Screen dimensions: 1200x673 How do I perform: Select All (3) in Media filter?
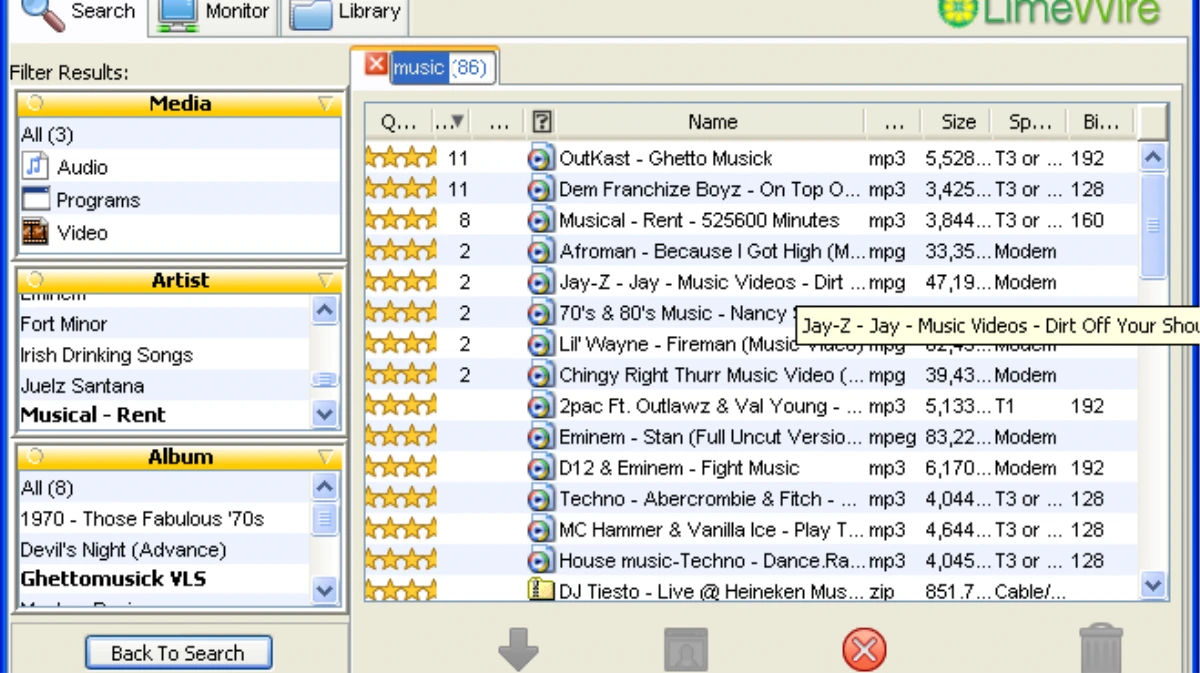pos(48,135)
